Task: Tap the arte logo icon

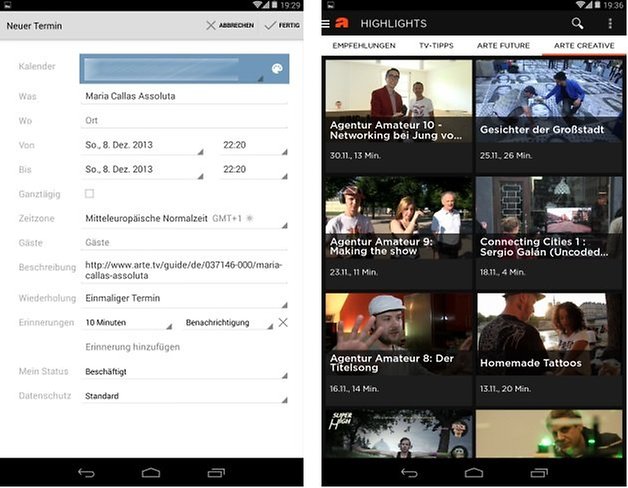Action: click(x=342, y=23)
